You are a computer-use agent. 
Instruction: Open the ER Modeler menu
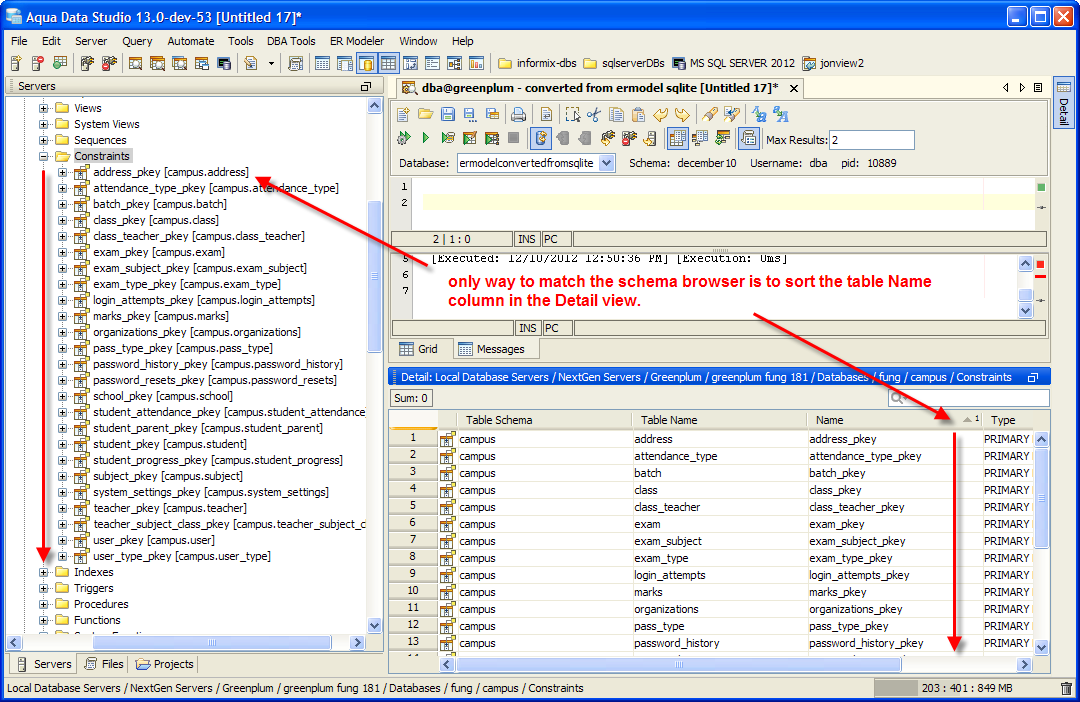click(357, 41)
